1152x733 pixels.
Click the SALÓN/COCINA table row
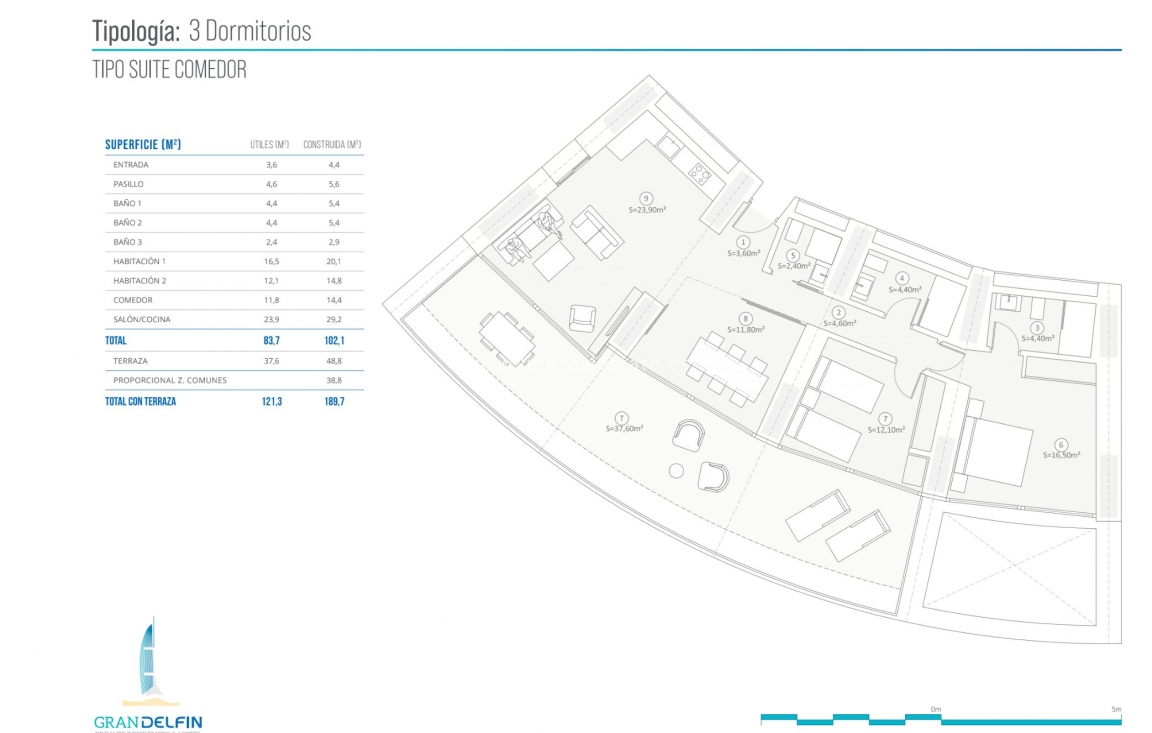[x=233, y=319]
